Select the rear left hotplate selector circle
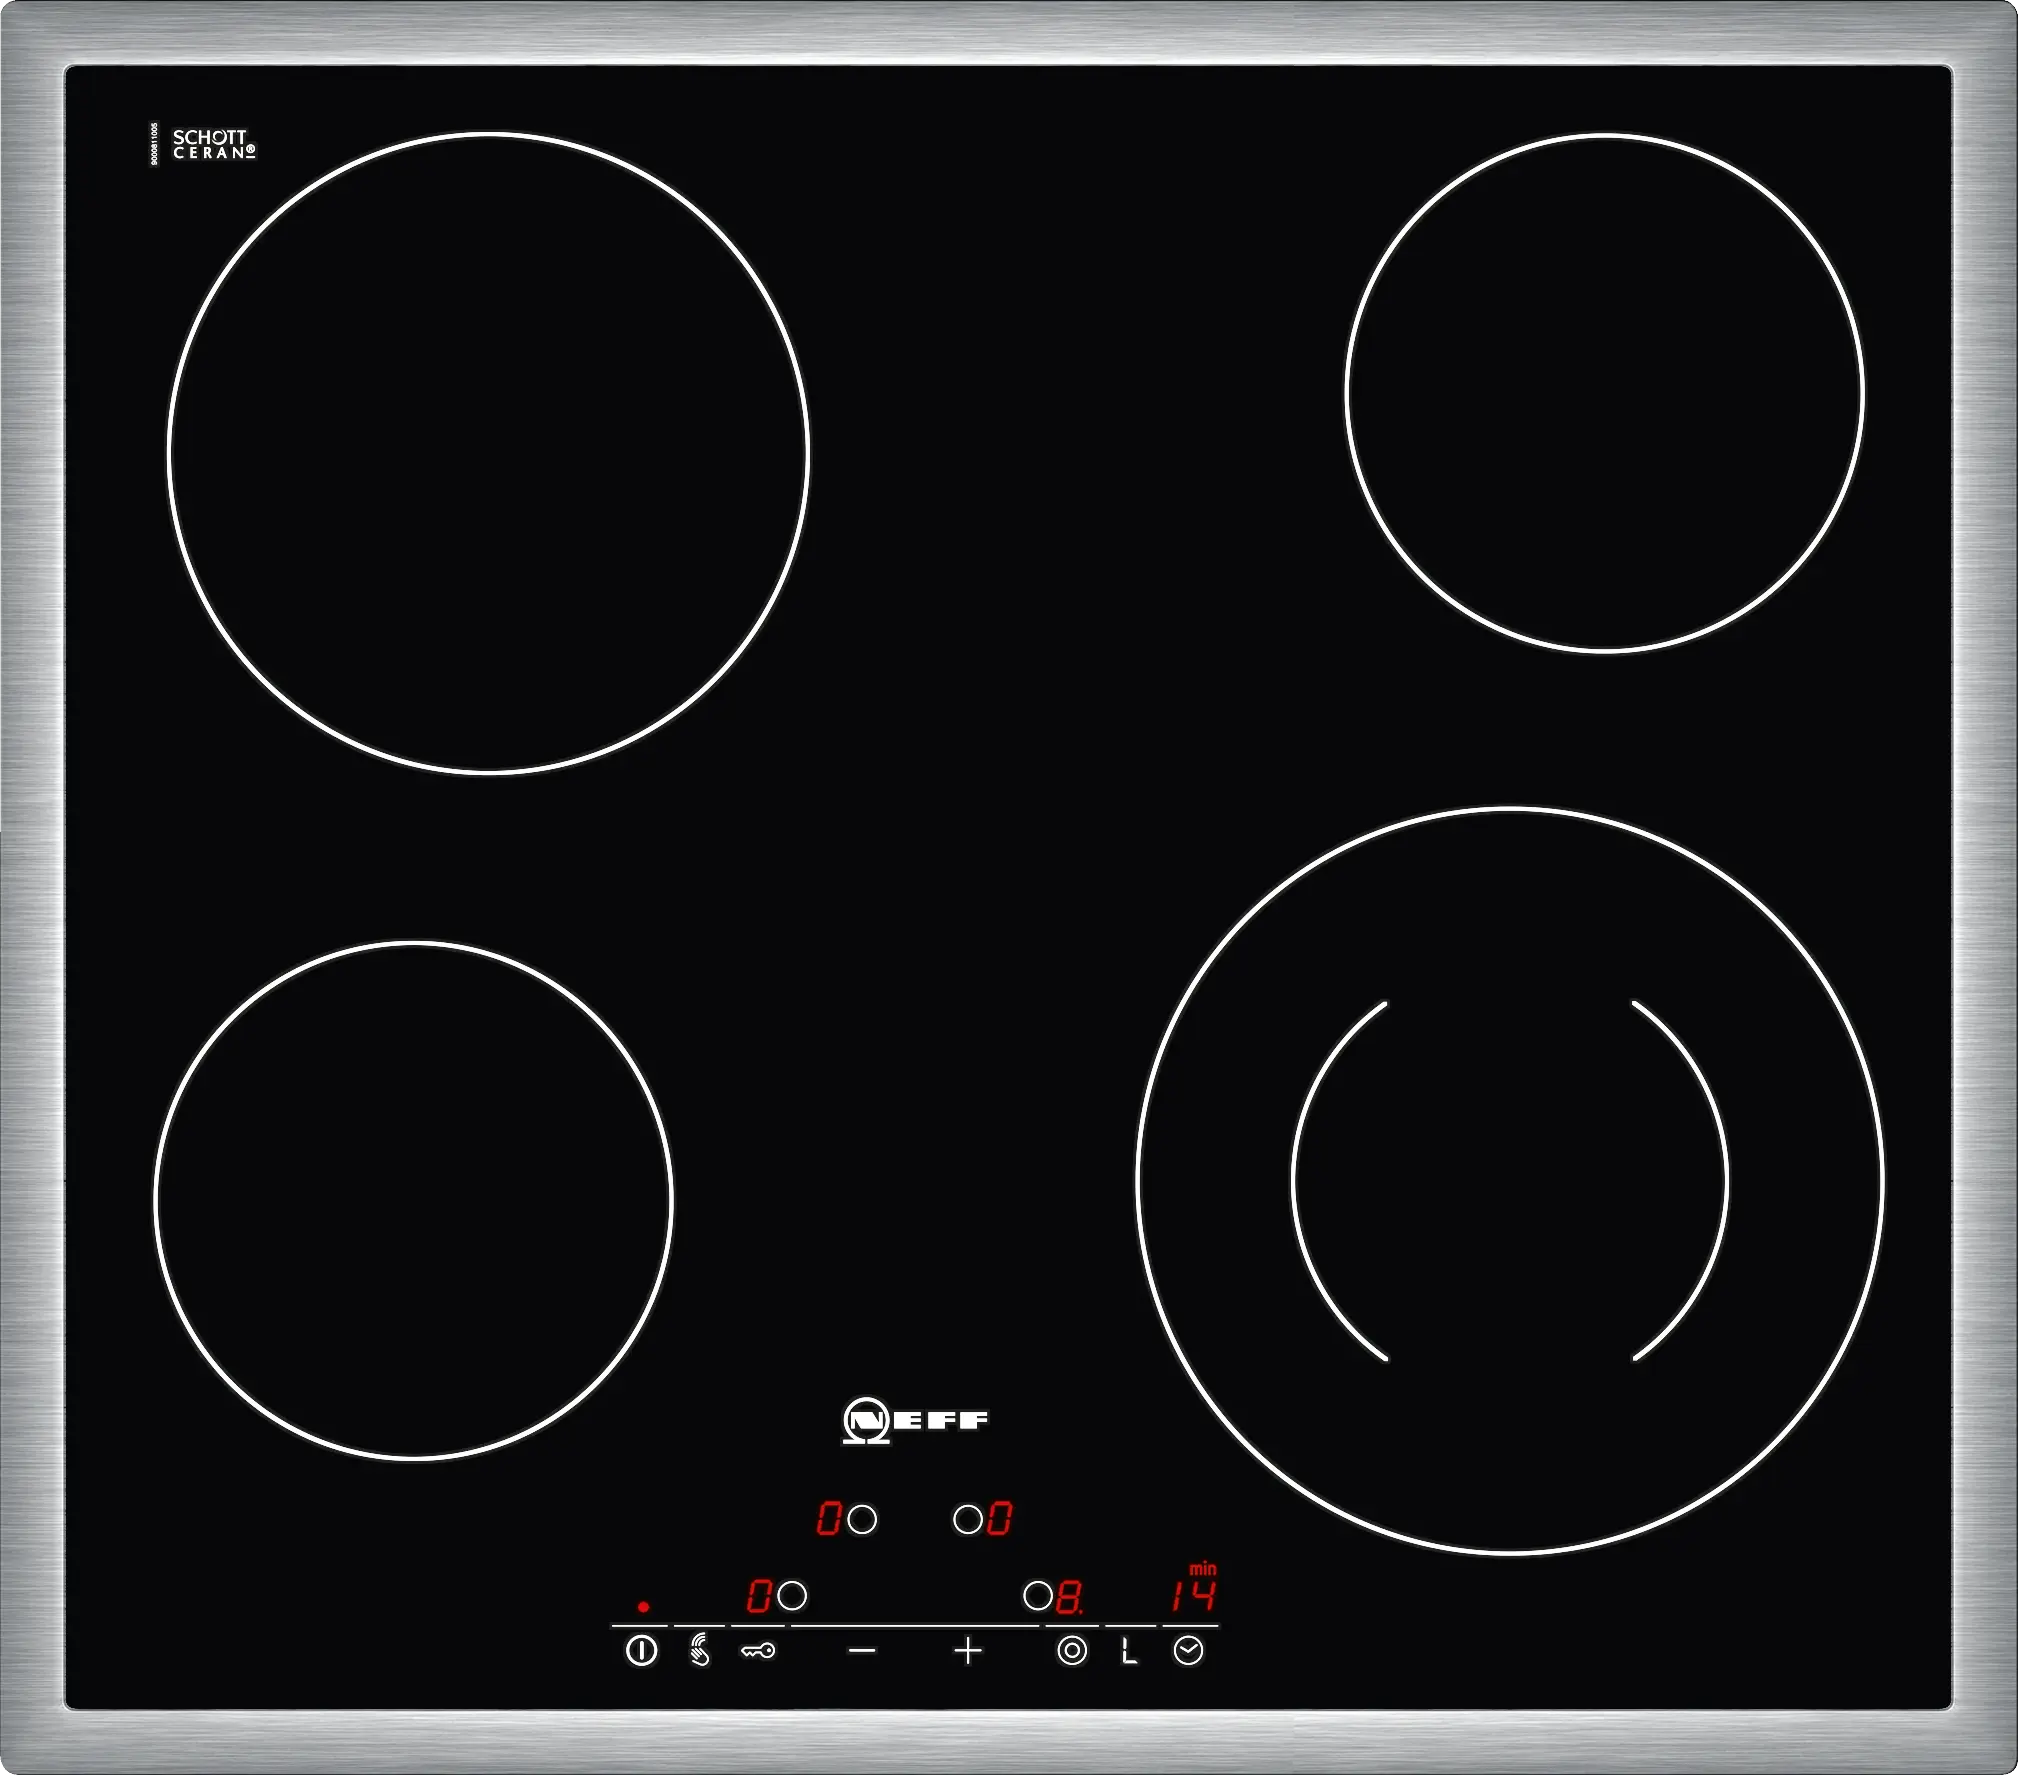 [x=862, y=1520]
